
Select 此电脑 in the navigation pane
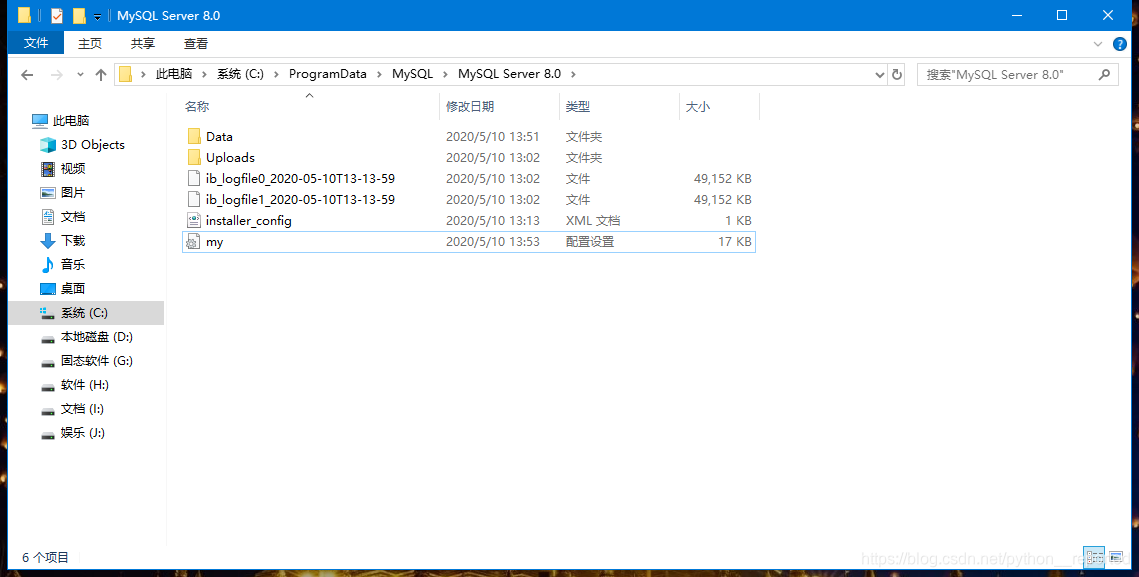(70, 121)
